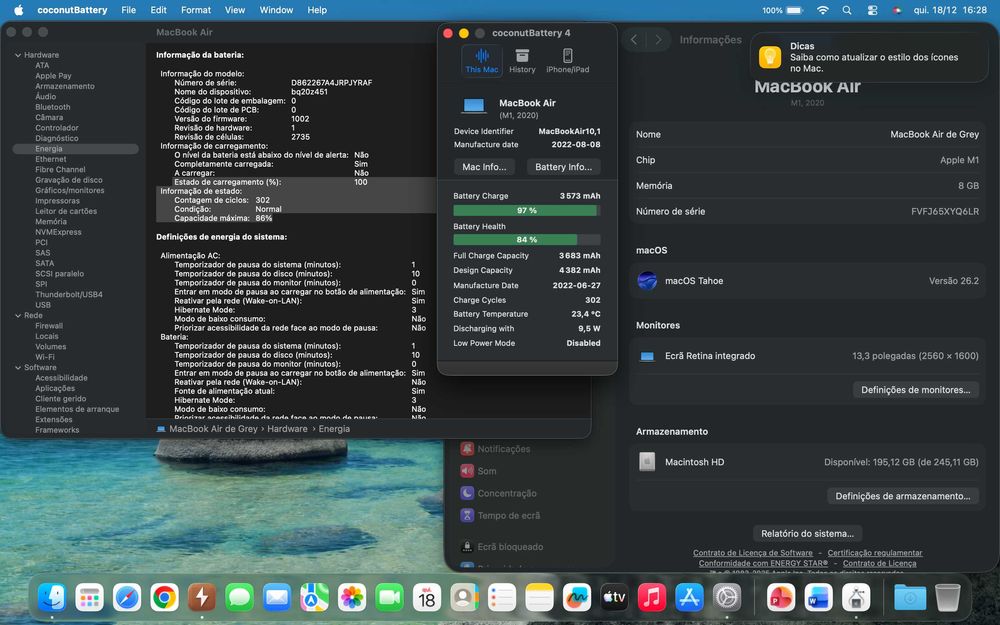Screen dimensions: 1000x625
Task: Click the Battery Health 84 % bar
Action: pos(527,240)
